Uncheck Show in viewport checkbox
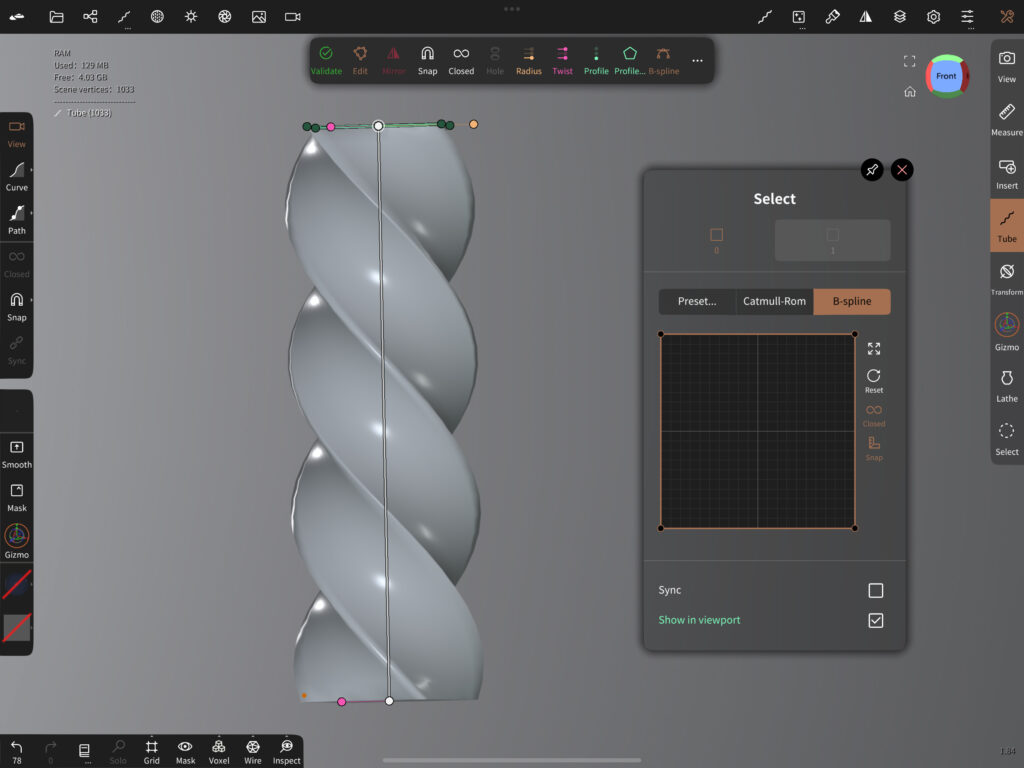Viewport: 1024px width, 768px height. [875, 621]
